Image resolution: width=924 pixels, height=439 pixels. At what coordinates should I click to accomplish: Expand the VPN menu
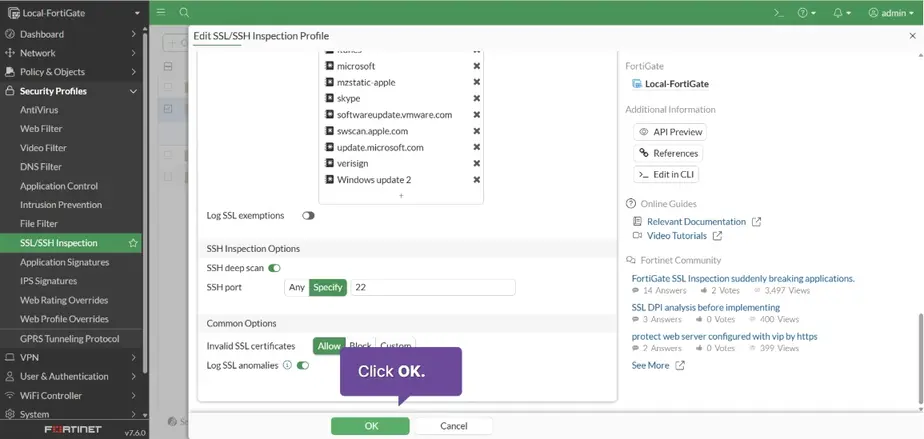pyautogui.click(x=71, y=358)
